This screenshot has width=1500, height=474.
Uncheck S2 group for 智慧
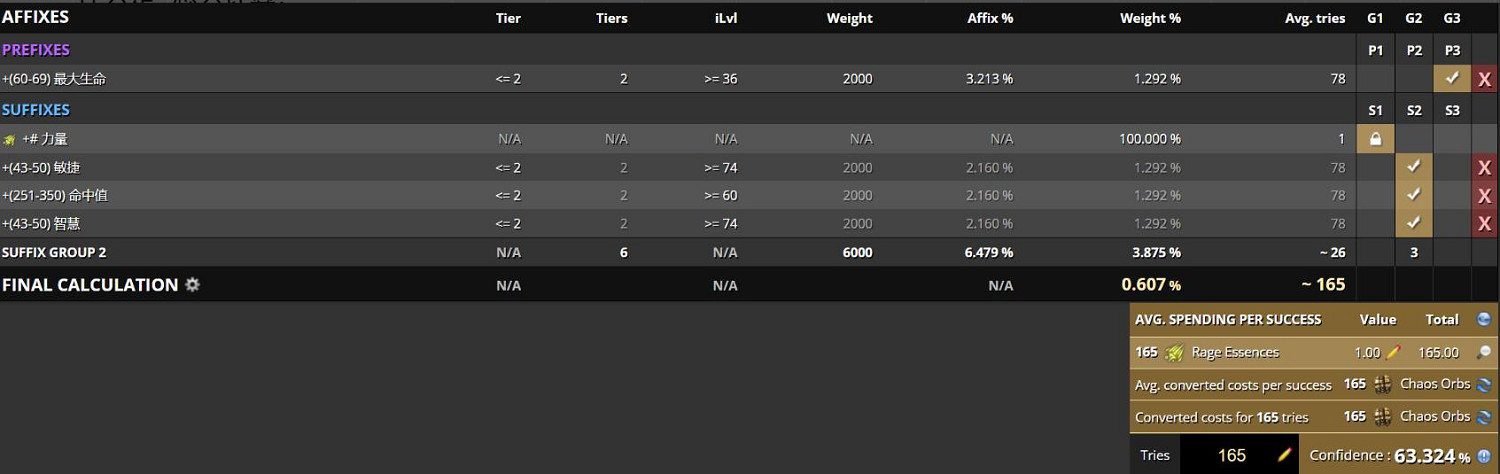(1413, 223)
